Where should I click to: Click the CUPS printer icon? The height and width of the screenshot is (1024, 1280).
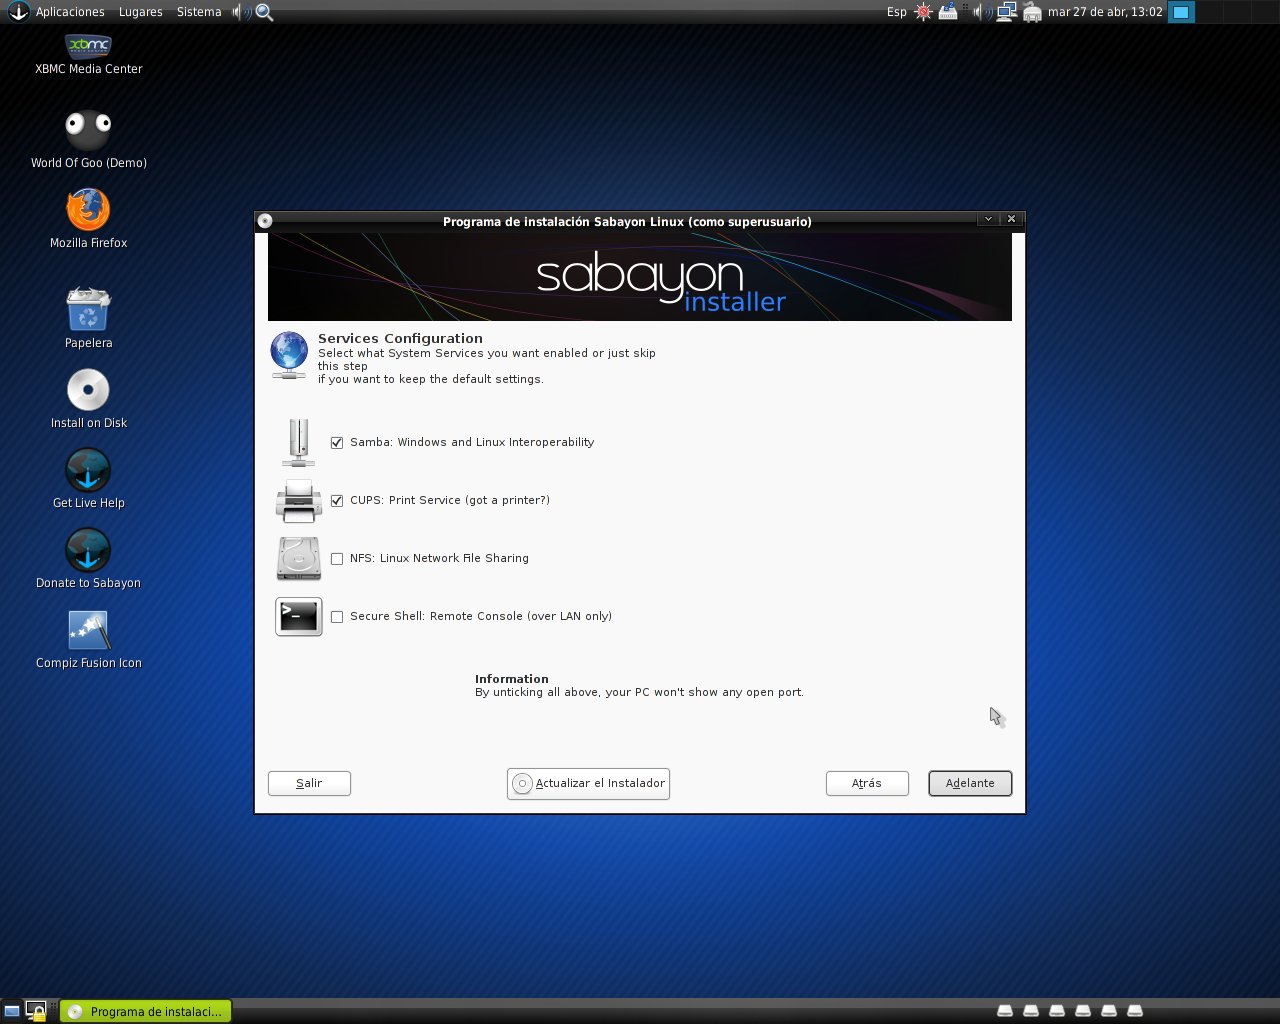click(298, 501)
